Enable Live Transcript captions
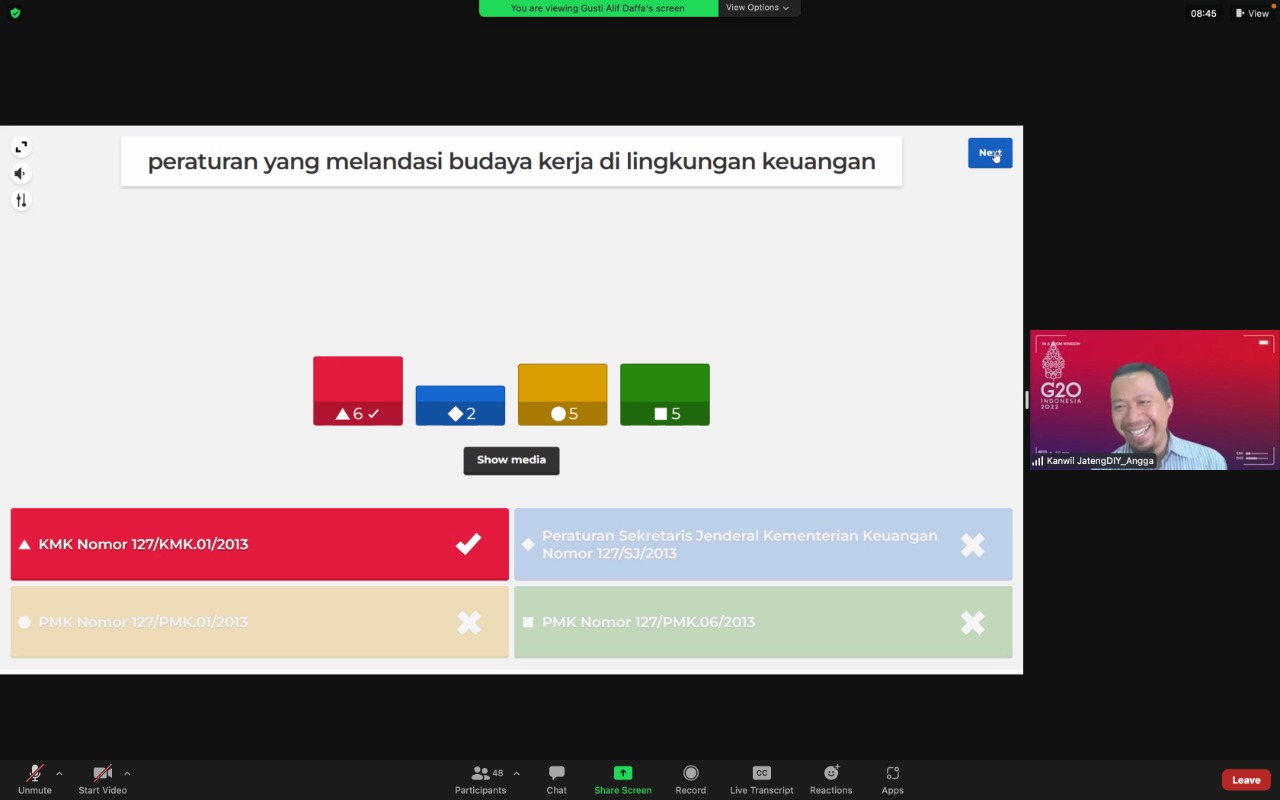1280x800 pixels. pyautogui.click(x=761, y=779)
